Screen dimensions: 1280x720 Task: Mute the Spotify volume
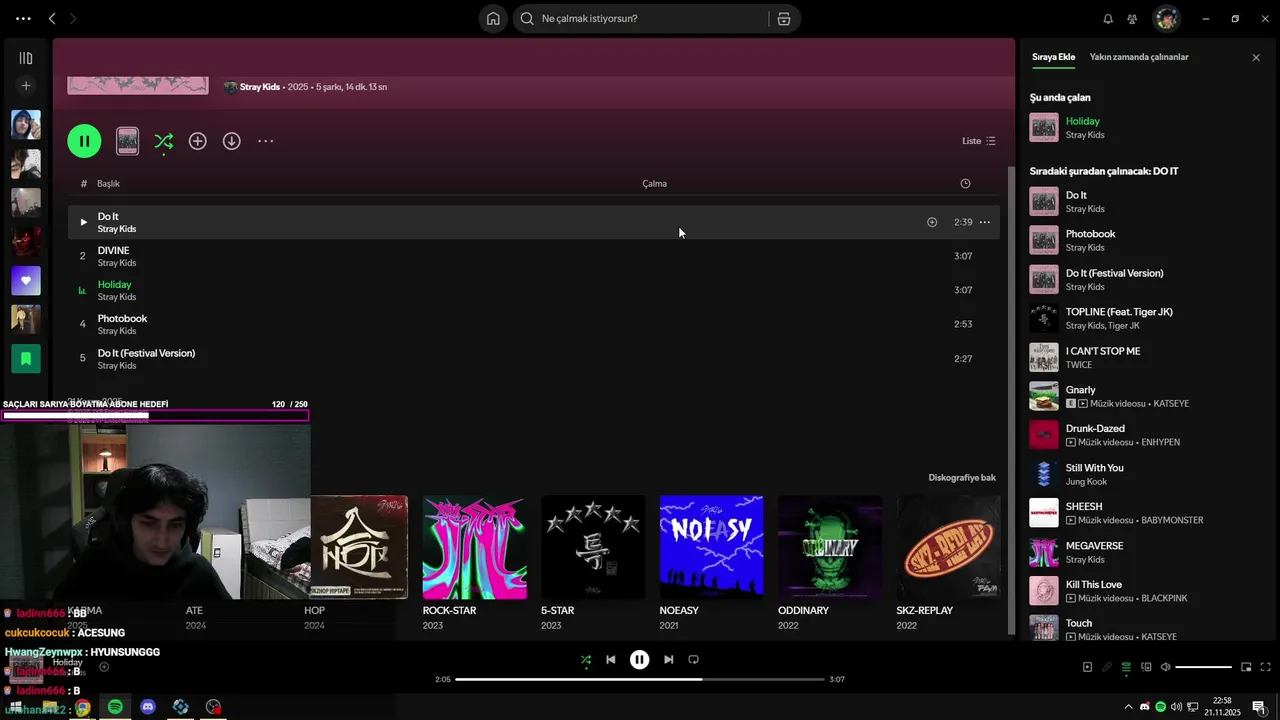tap(1165, 667)
